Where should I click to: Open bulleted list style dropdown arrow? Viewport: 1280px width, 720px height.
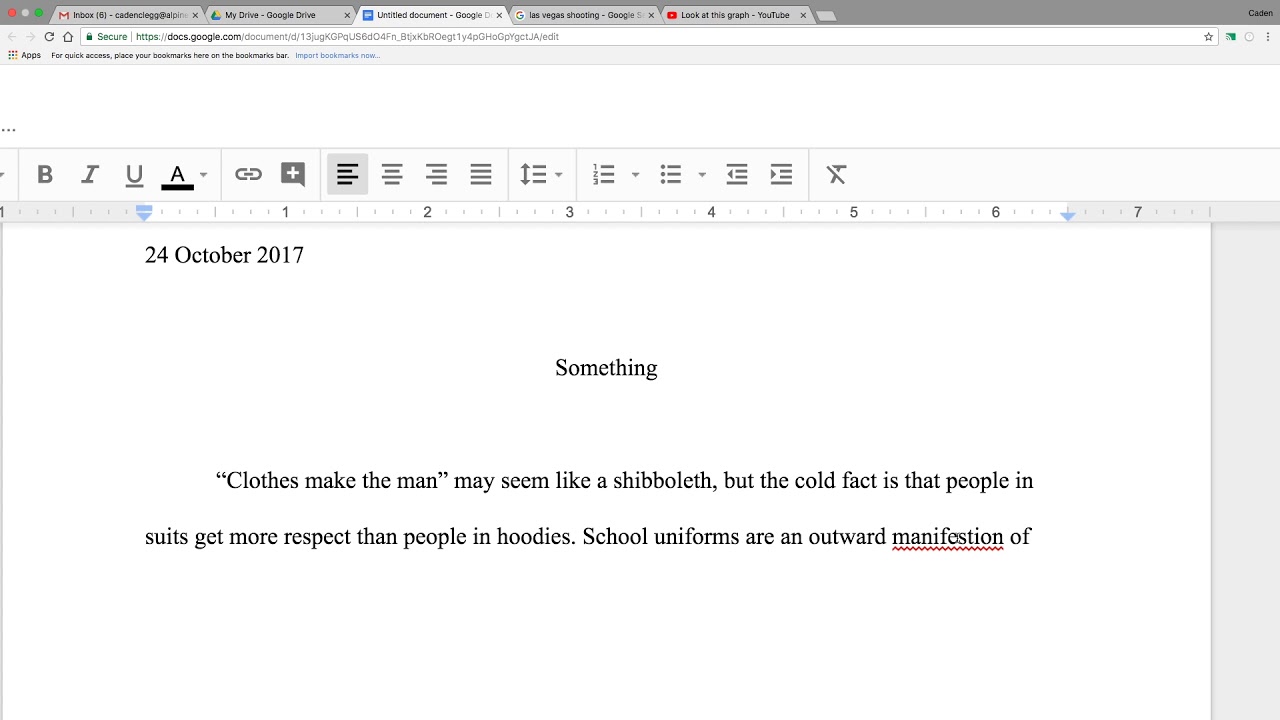tap(702, 175)
